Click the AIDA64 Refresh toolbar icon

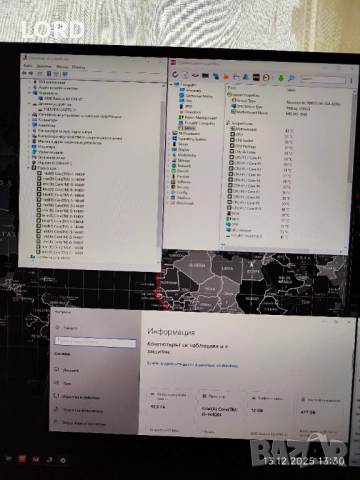(x=175, y=75)
